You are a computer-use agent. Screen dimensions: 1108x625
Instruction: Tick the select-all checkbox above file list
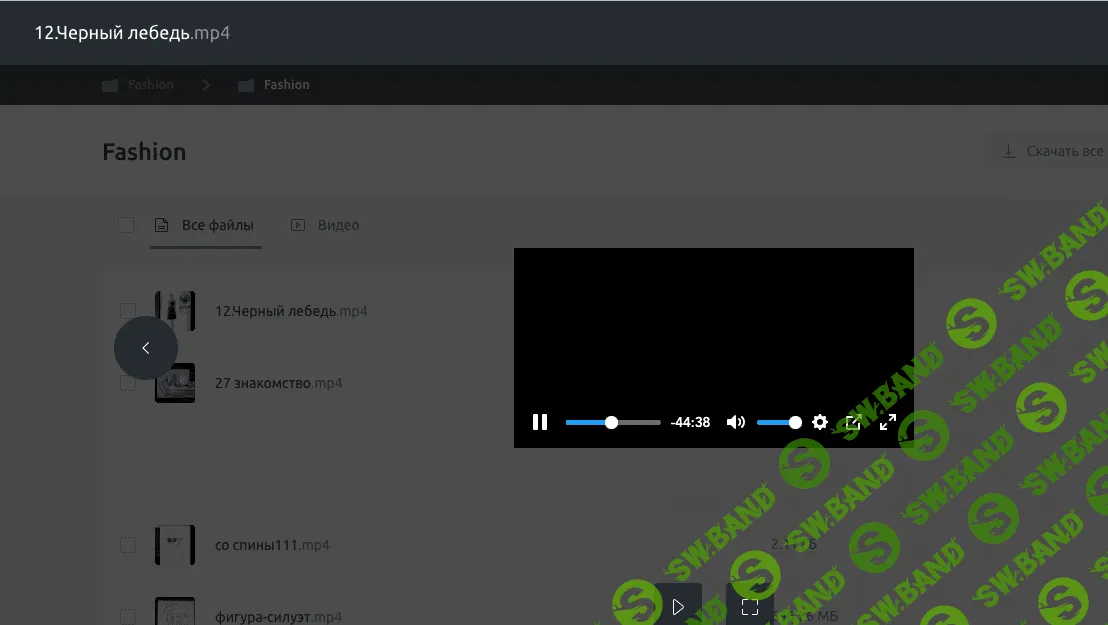(126, 225)
